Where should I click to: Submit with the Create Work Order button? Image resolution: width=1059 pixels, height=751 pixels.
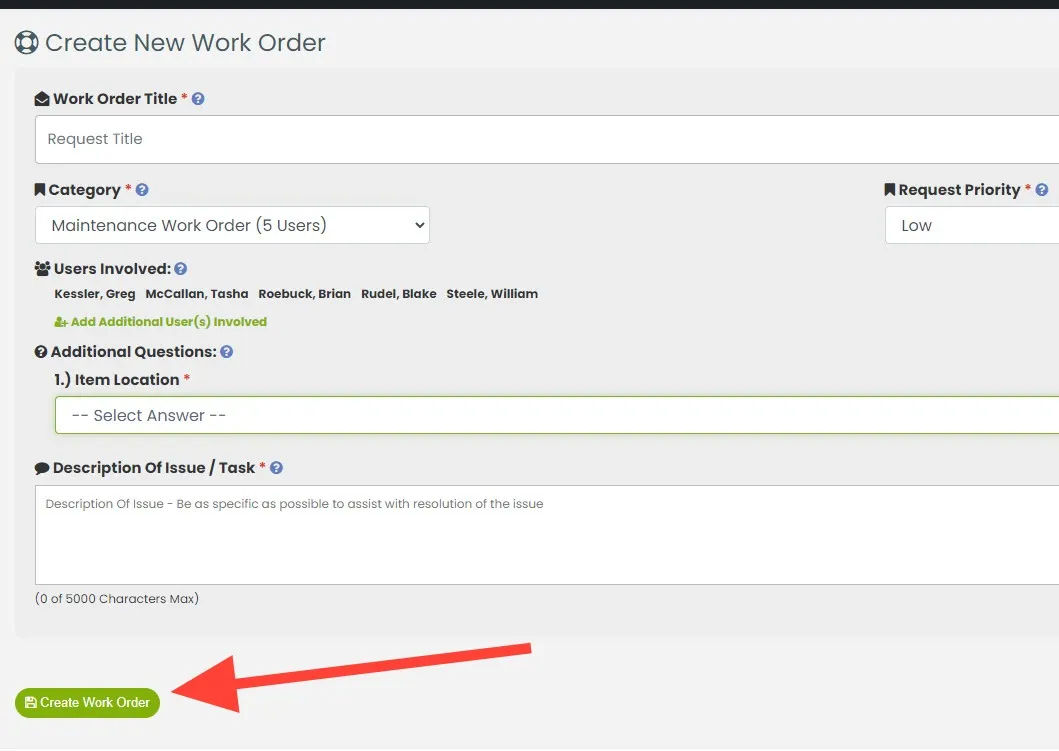tap(87, 703)
